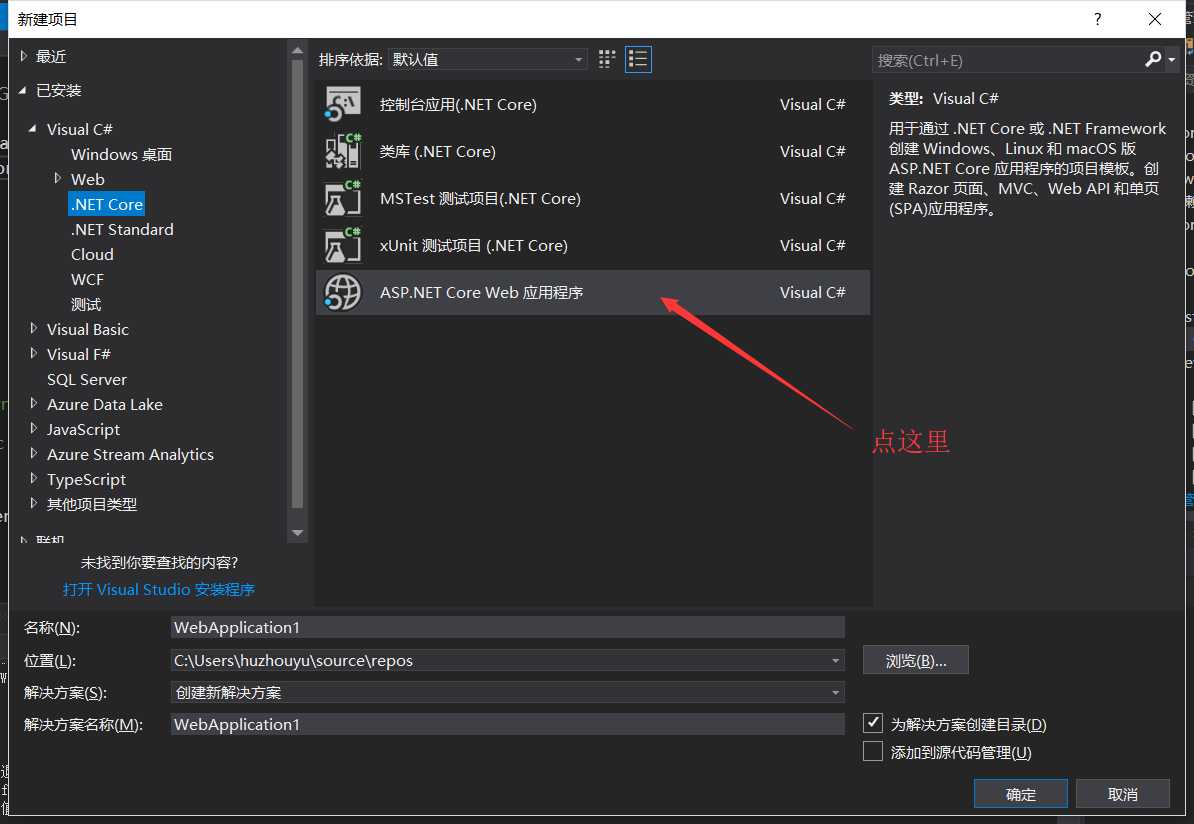Click the class library (.NET Core) template icon
The height and width of the screenshot is (824, 1194).
tap(343, 151)
